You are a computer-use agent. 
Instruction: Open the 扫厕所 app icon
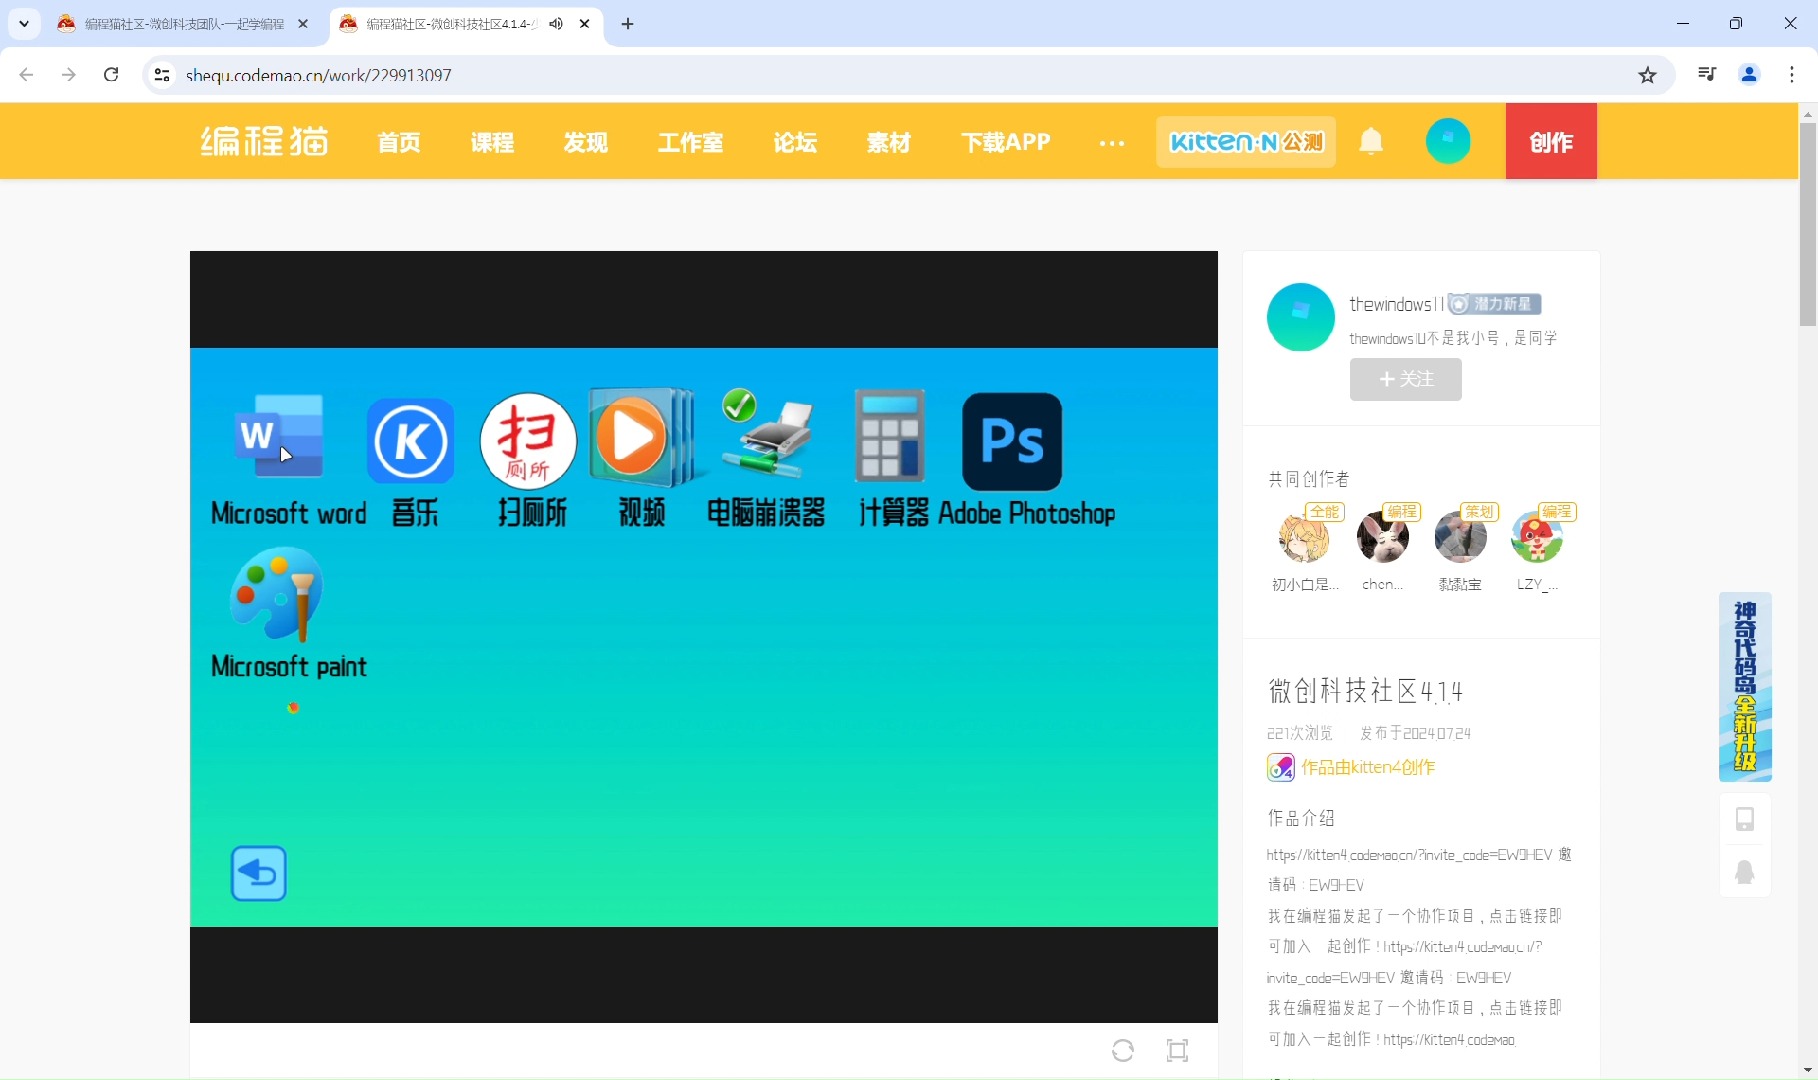[528, 440]
